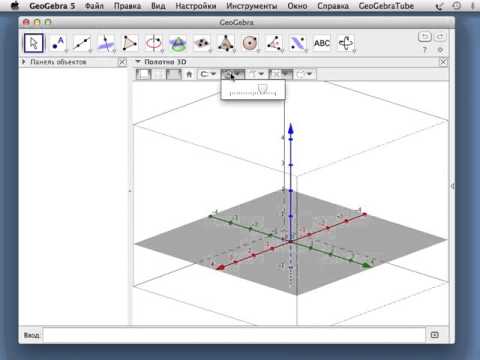The image size is (480, 360).
Task: Select the Reflect about plane tool
Action: click(x=298, y=43)
